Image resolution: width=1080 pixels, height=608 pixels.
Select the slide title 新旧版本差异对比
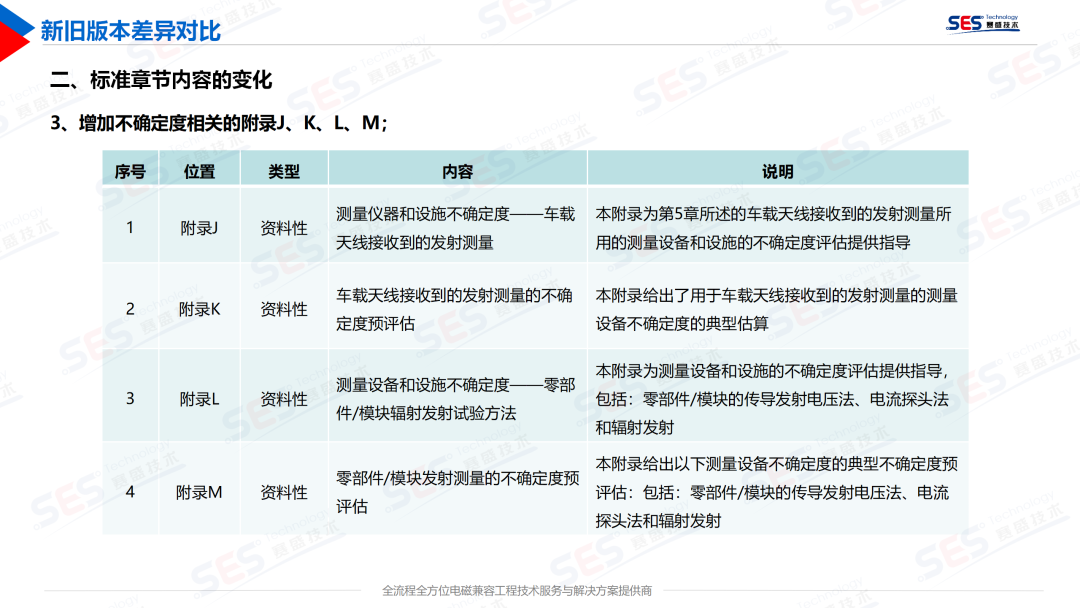click(130, 30)
